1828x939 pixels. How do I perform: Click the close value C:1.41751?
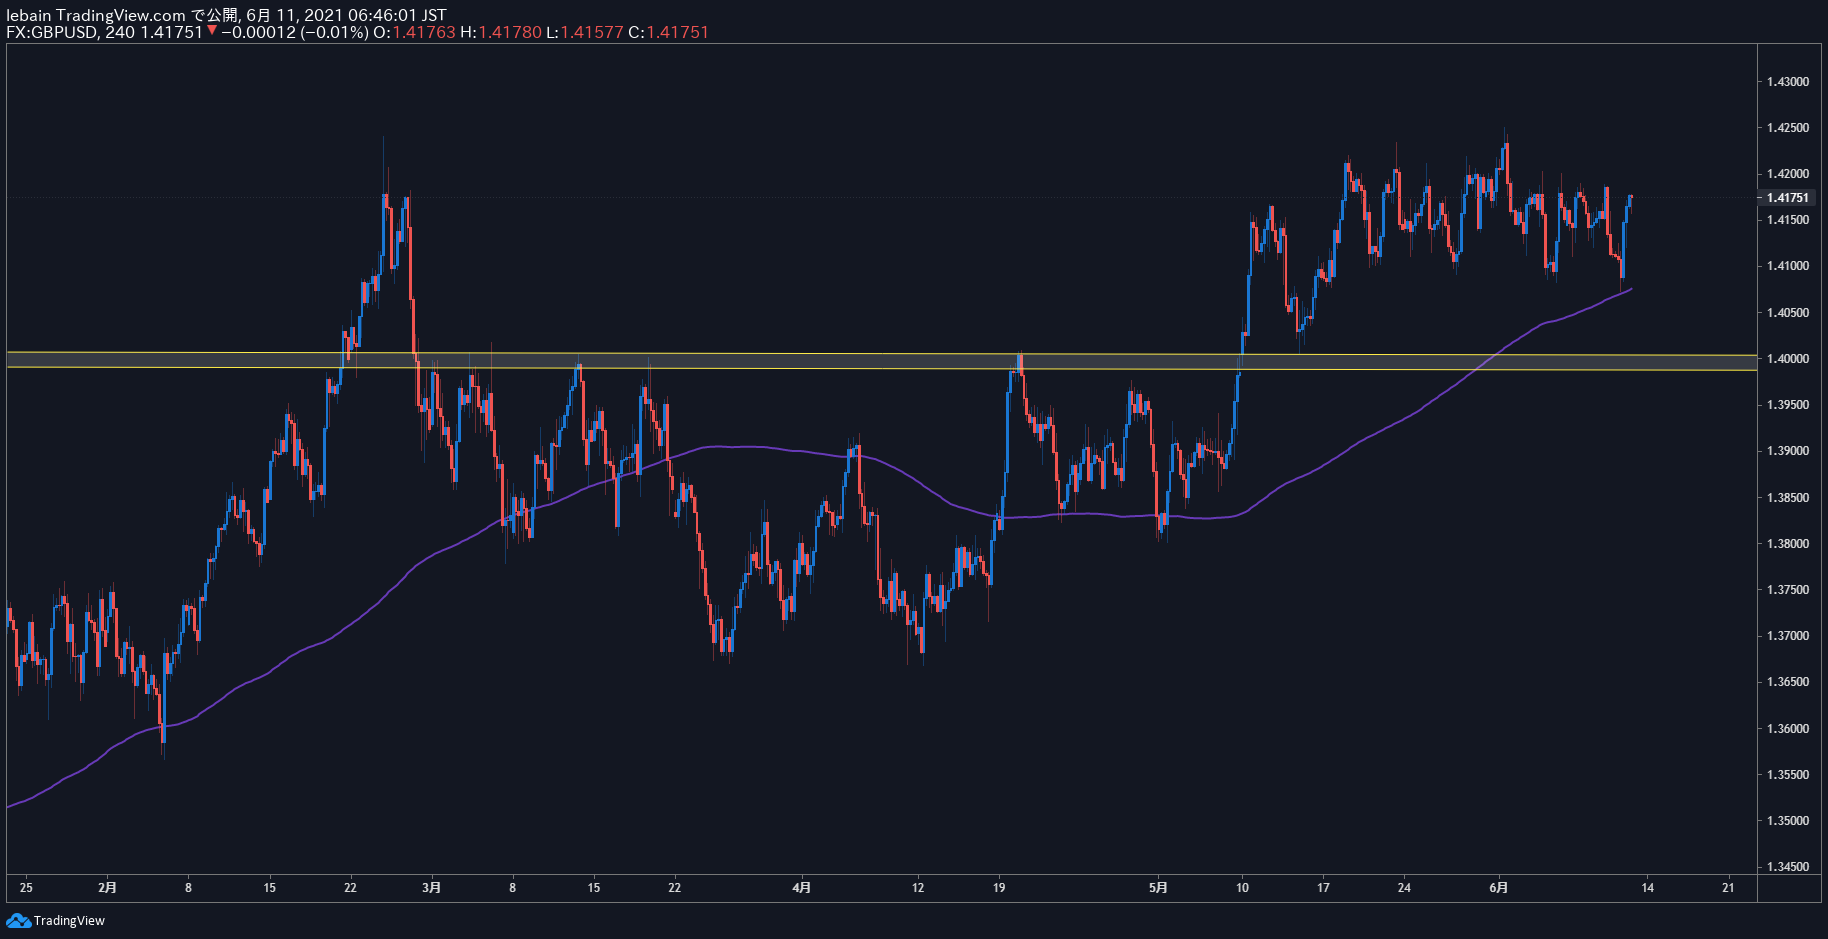click(x=668, y=32)
